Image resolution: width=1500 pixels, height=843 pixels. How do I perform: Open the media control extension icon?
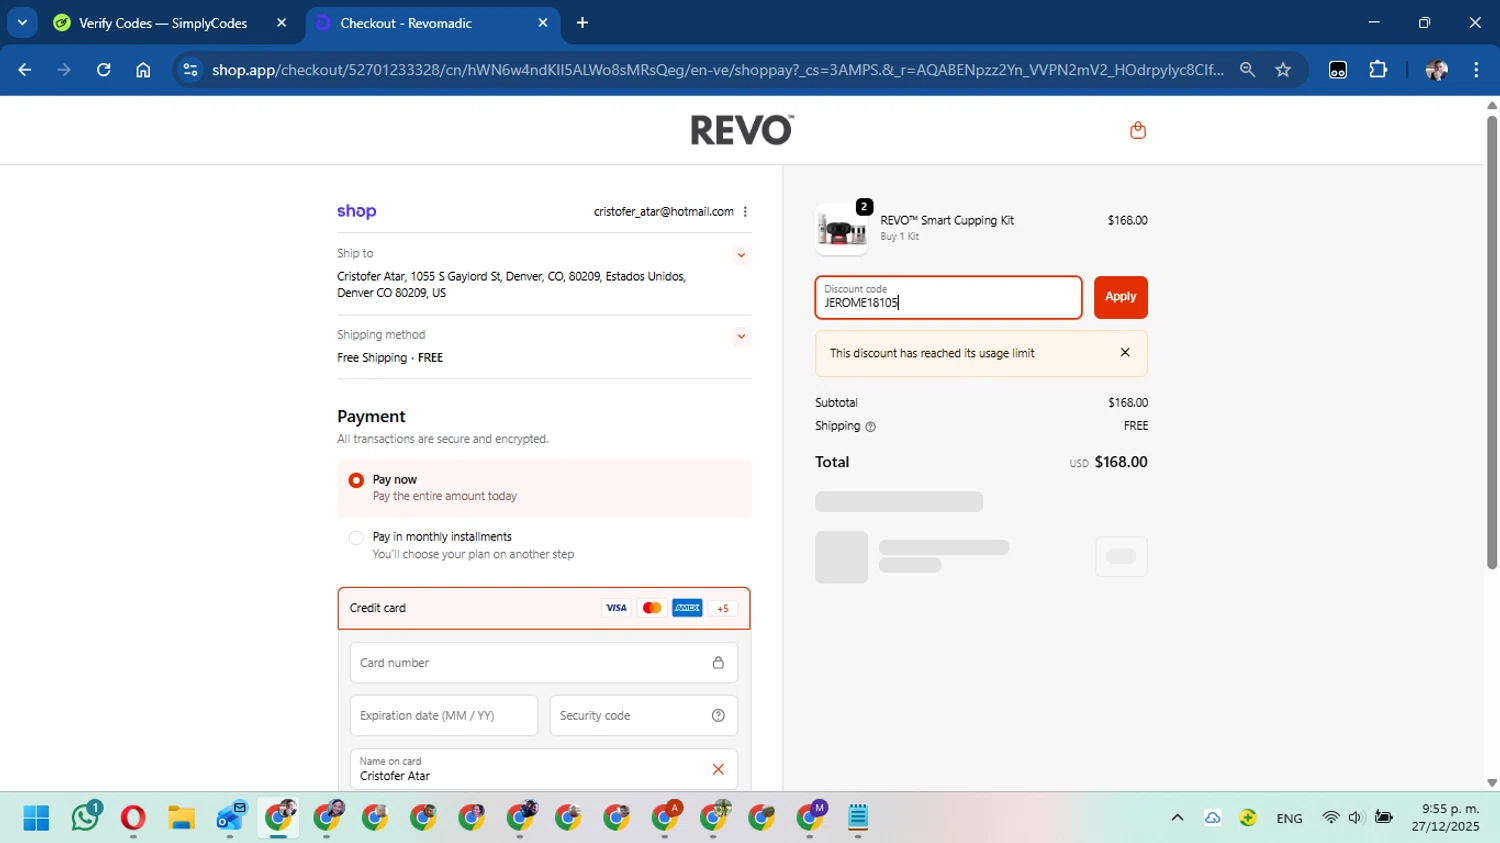click(x=1338, y=70)
